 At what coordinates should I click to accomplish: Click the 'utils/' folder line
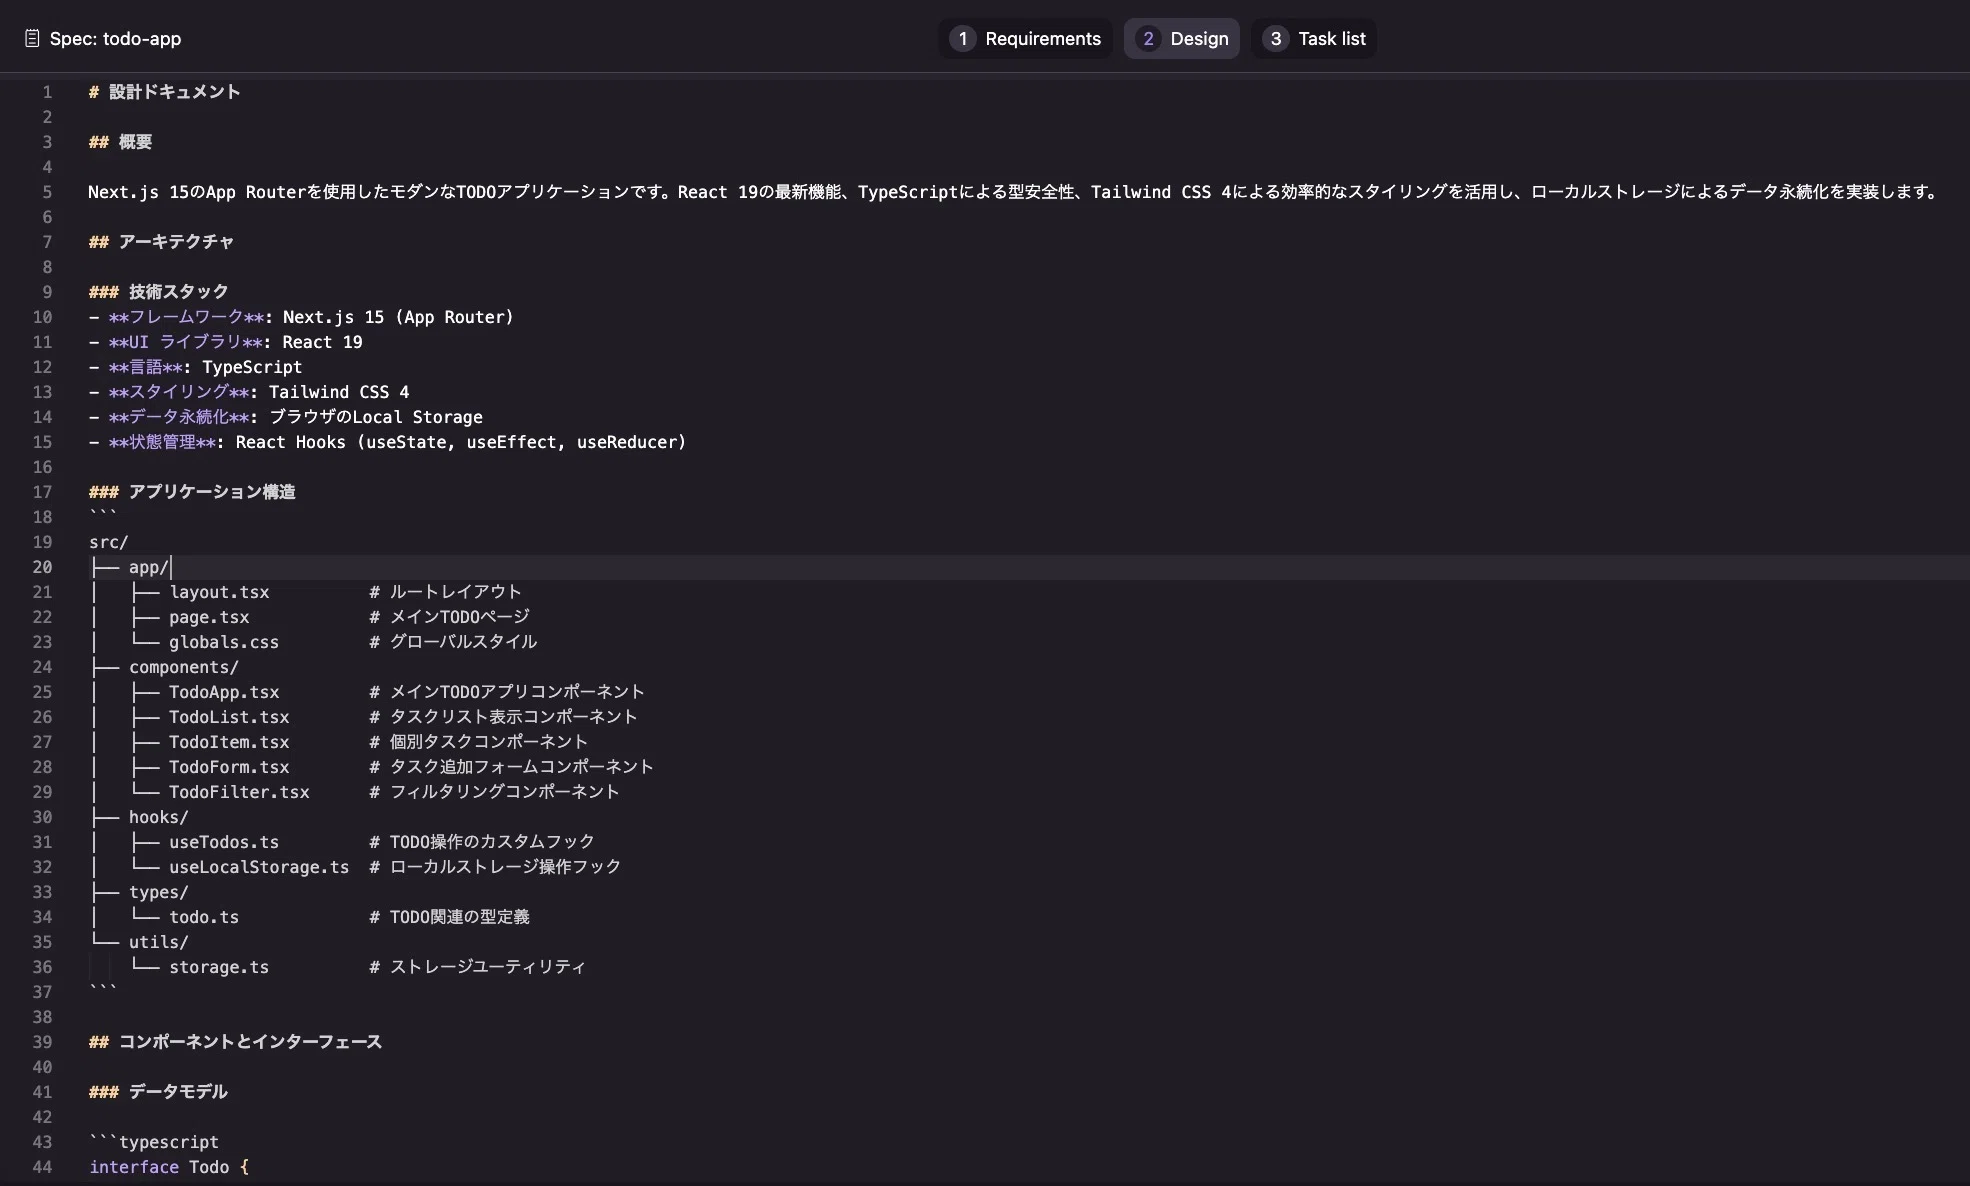tap(158, 942)
